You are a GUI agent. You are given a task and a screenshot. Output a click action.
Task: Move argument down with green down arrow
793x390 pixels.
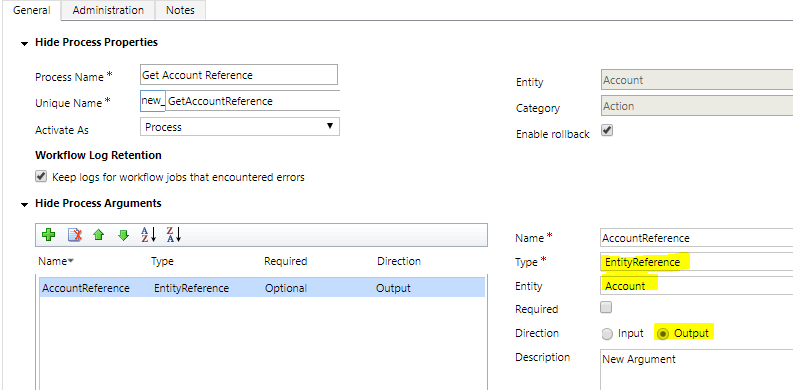coord(123,235)
